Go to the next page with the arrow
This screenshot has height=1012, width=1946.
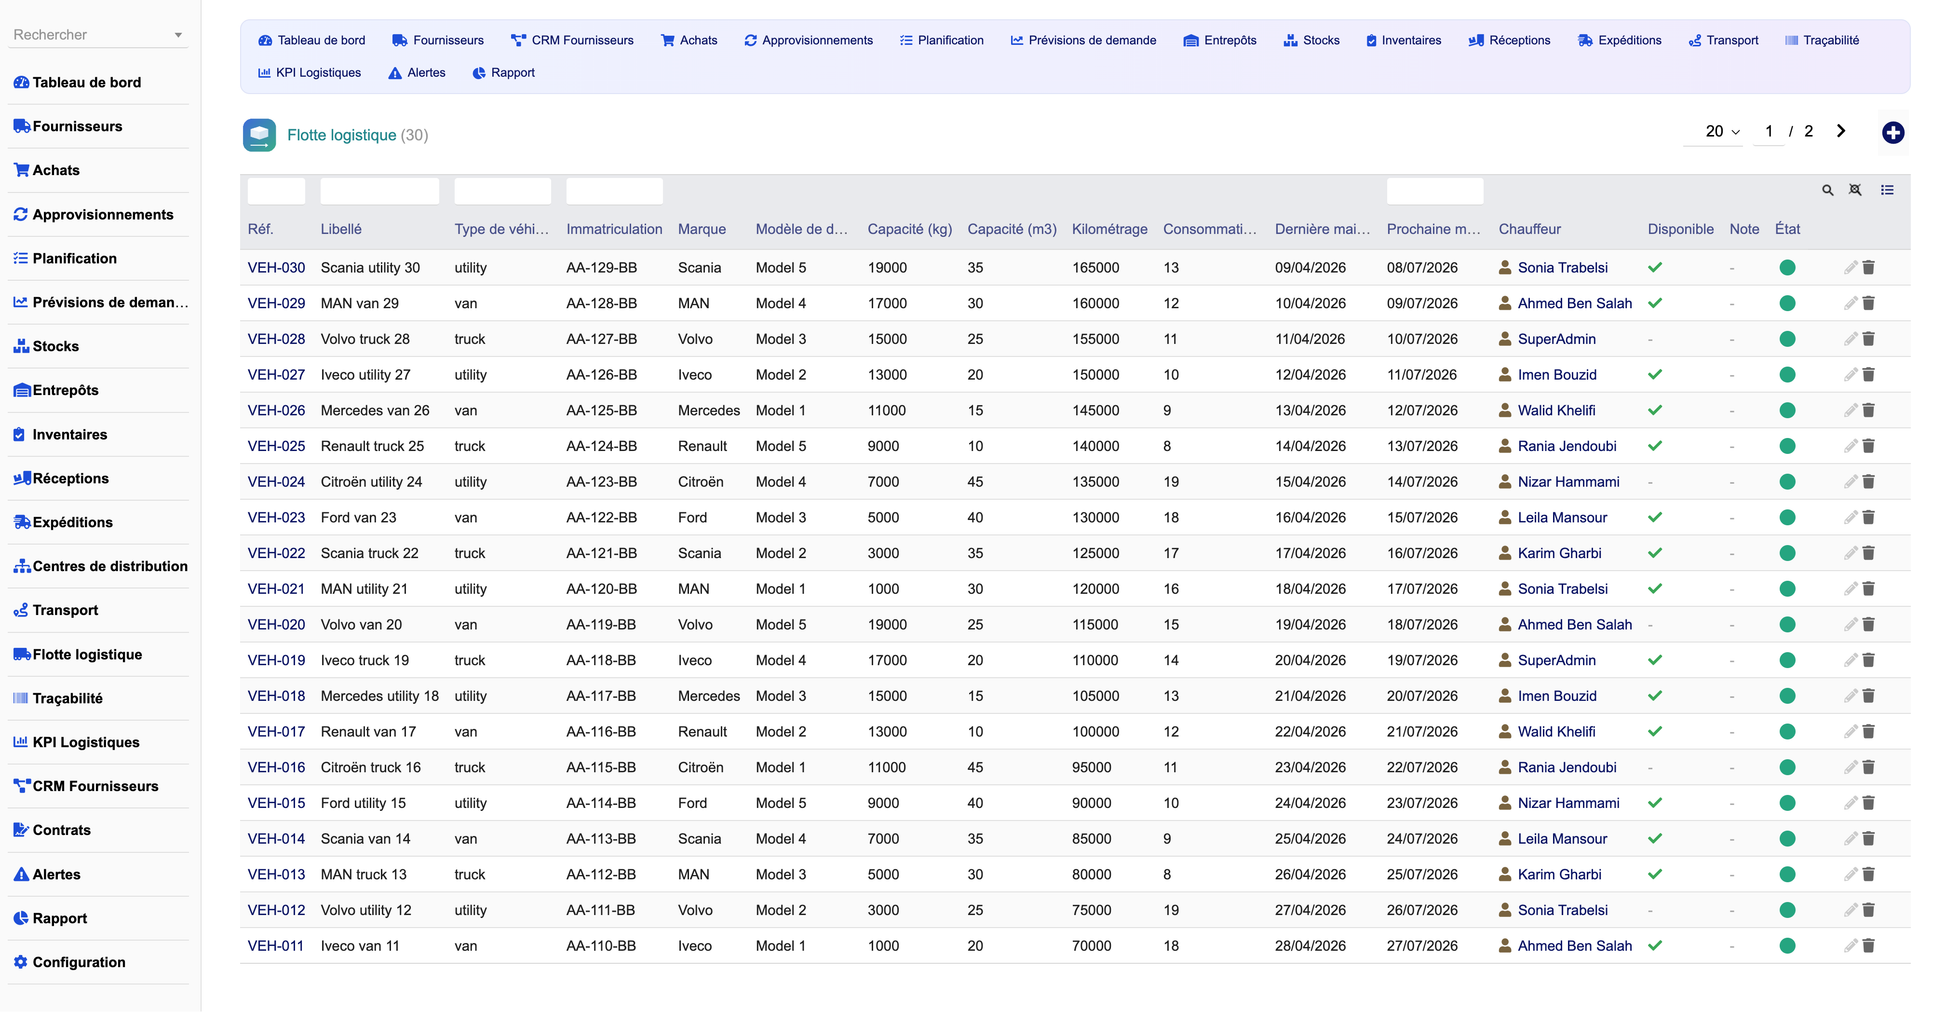pos(1841,131)
